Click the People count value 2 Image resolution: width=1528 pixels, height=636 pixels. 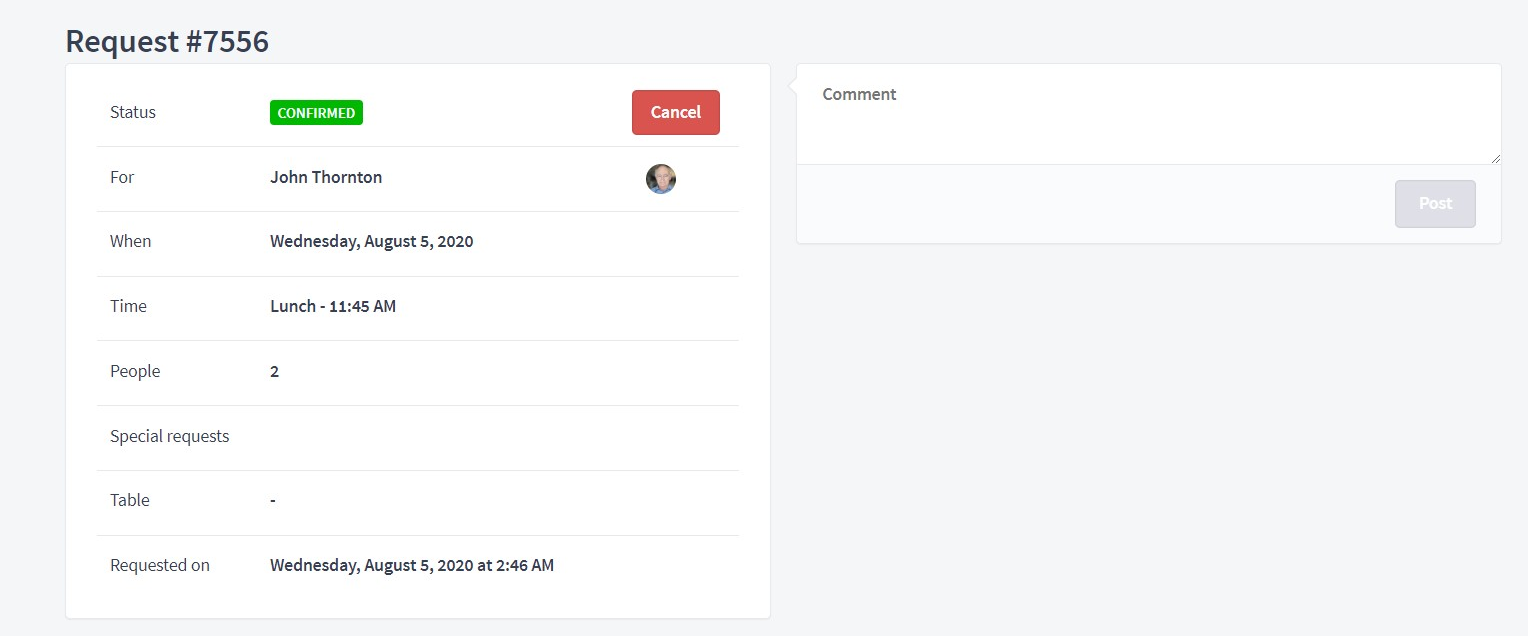coord(274,371)
